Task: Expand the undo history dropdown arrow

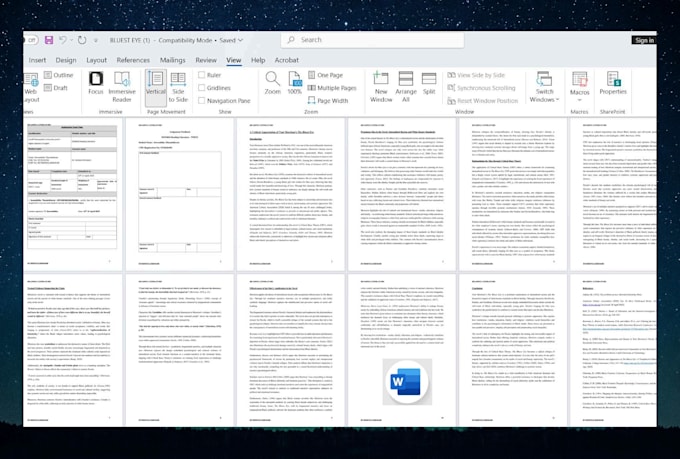Action: [71, 40]
